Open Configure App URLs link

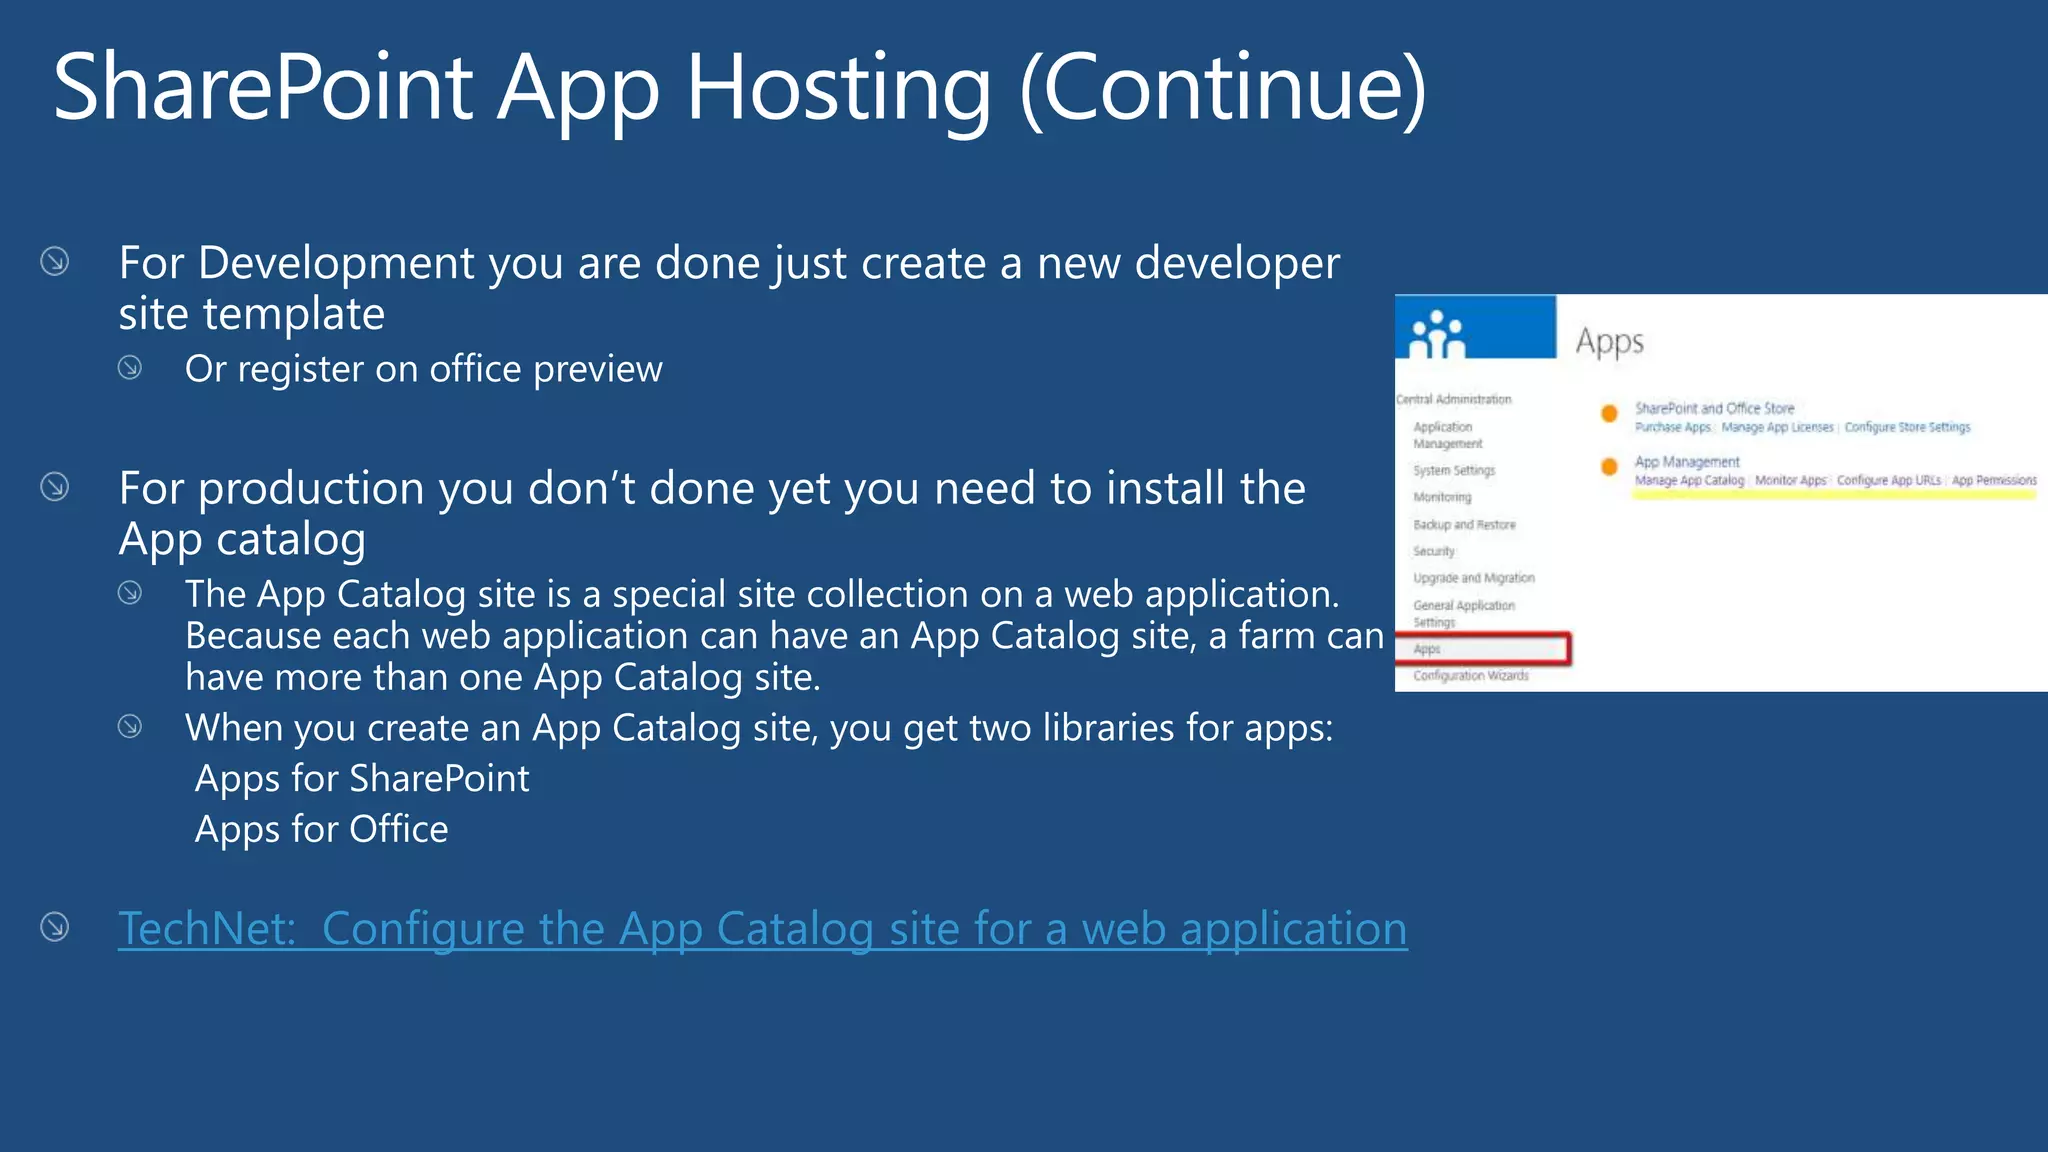coord(1888,481)
